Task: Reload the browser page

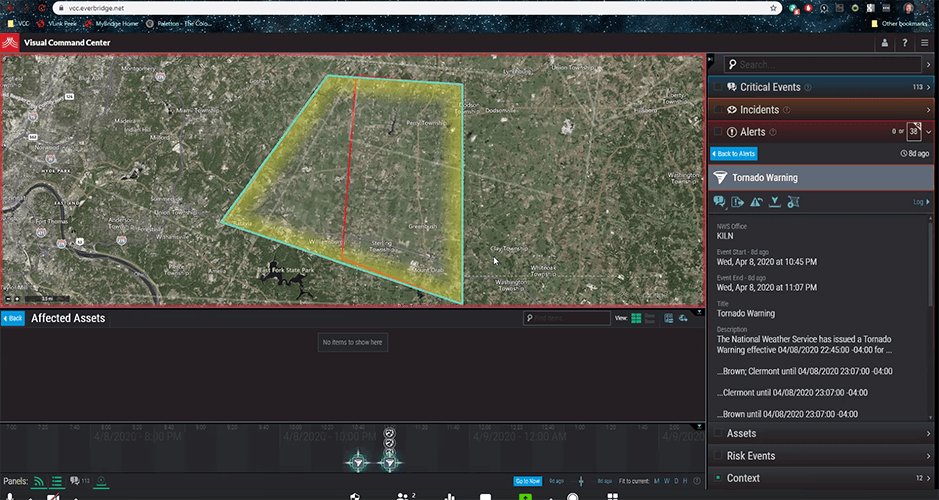Action: pos(42,8)
